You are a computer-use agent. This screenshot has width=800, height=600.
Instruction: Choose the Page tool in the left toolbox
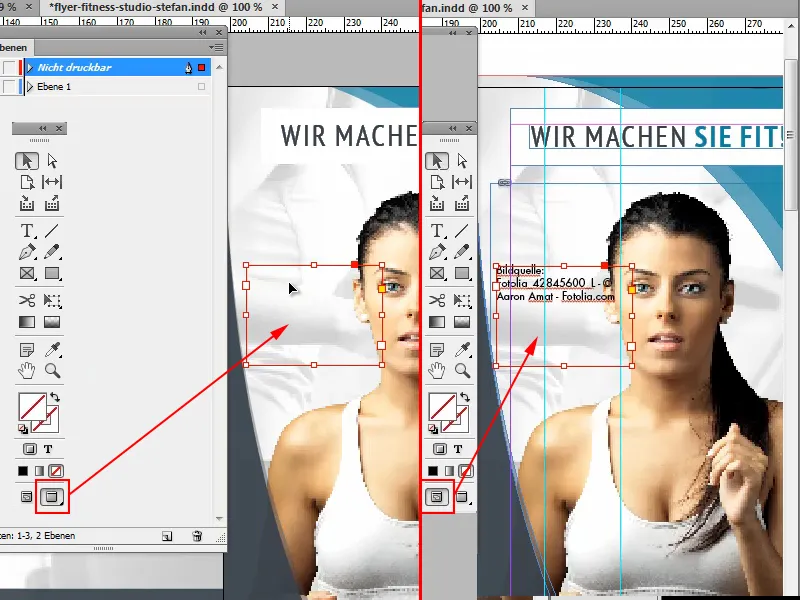click(x=27, y=182)
